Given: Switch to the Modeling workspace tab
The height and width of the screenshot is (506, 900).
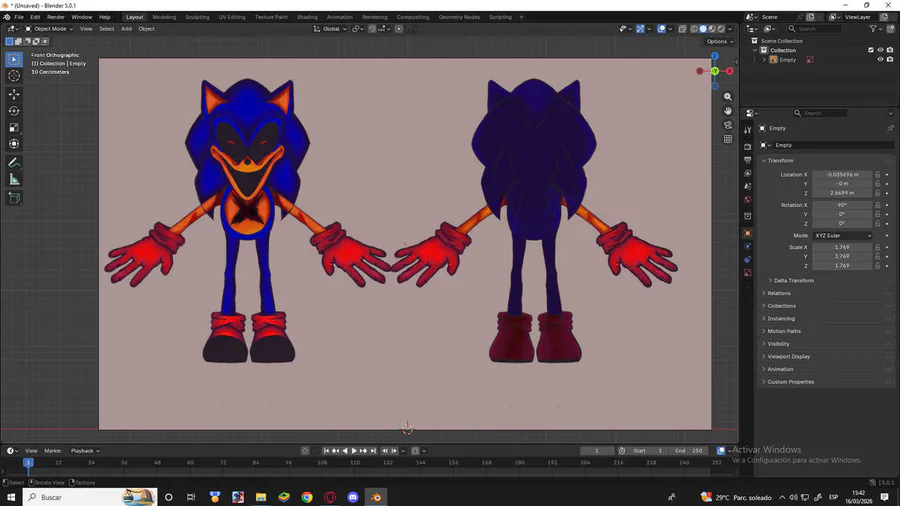Looking at the screenshot, I should [164, 17].
